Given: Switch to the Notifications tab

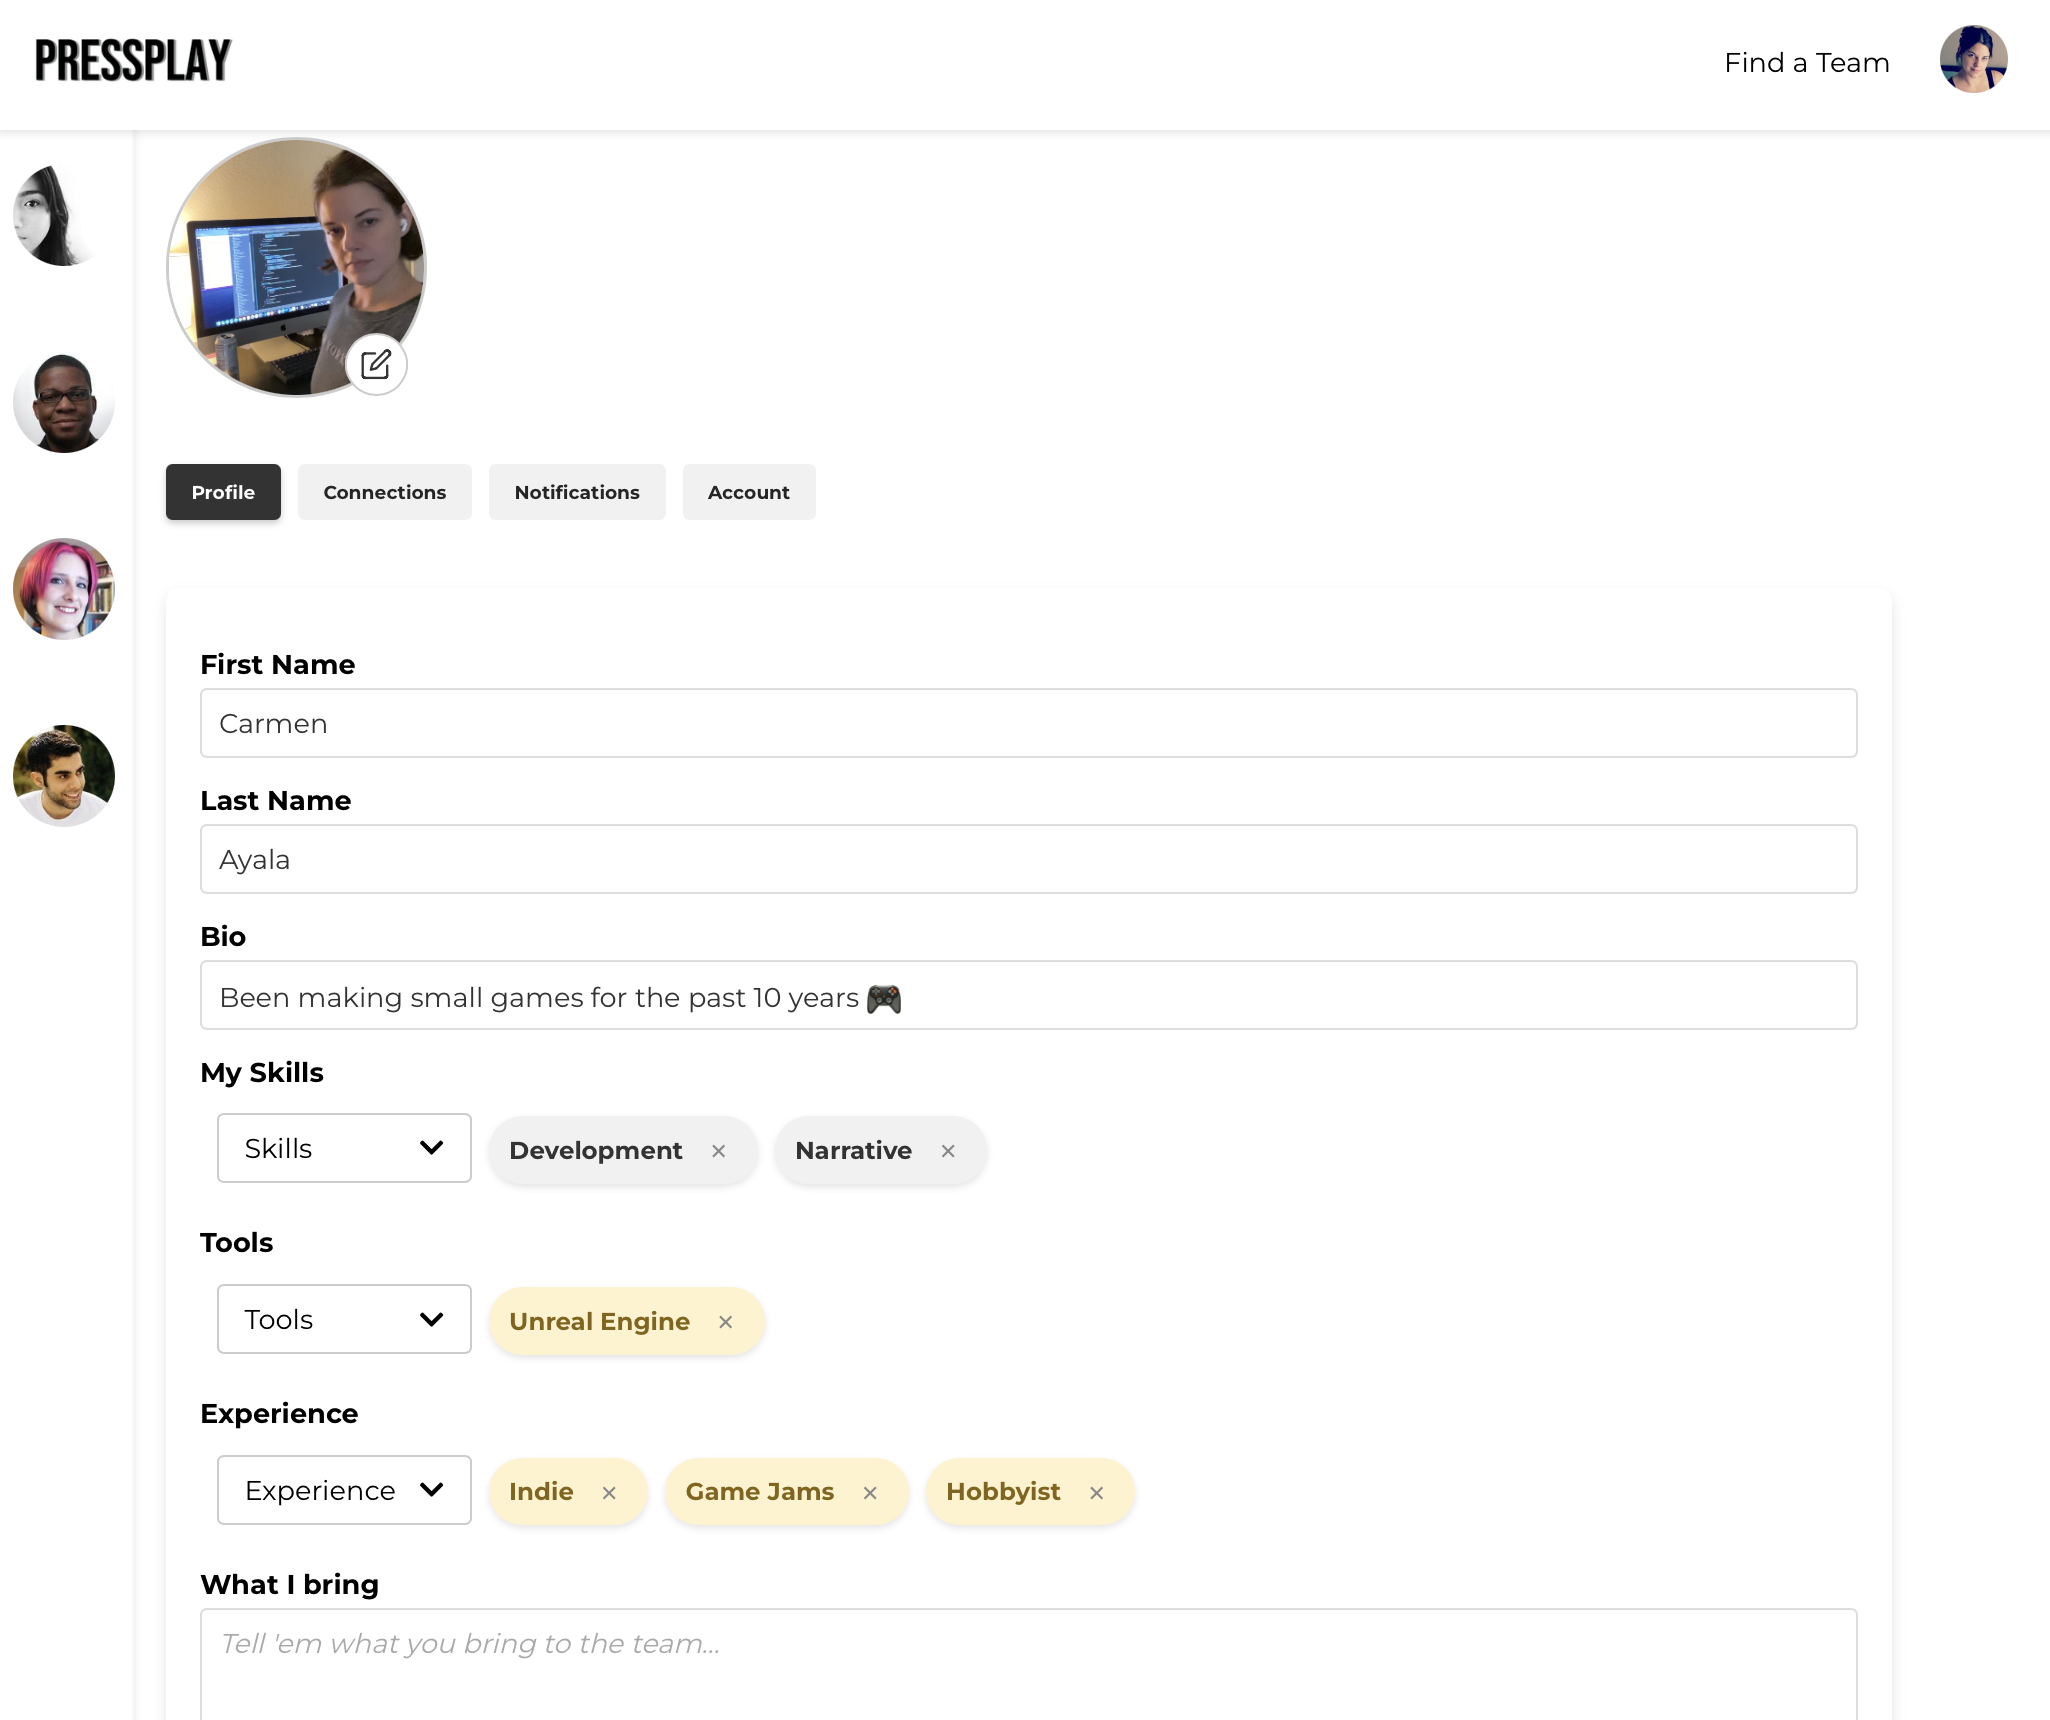Looking at the screenshot, I should pyautogui.click(x=576, y=492).
